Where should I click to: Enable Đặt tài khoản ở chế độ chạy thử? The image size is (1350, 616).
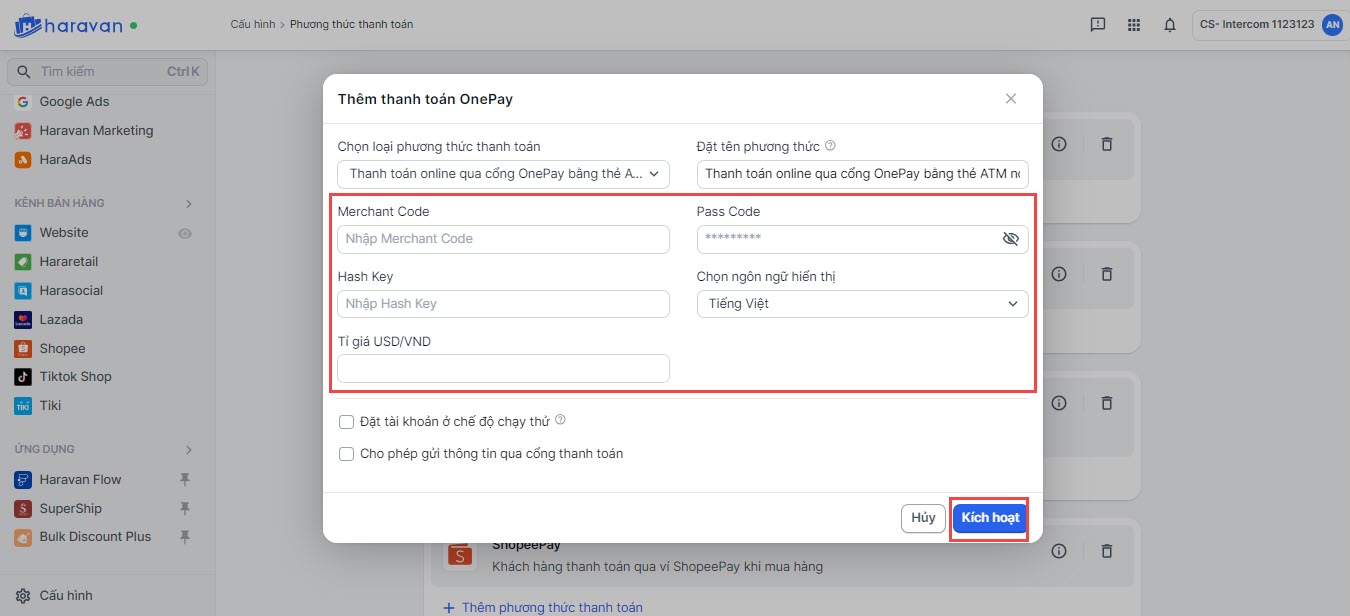click(347, 422)
